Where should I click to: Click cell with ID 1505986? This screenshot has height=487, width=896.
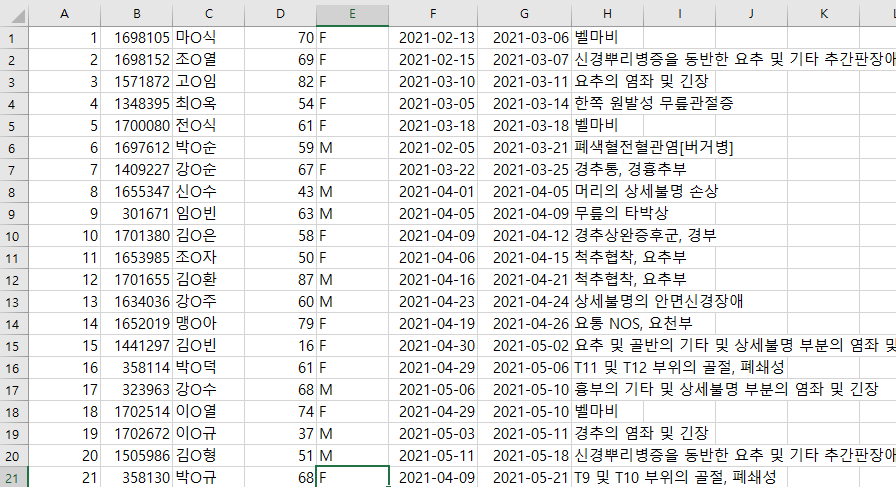click(136, 456)
